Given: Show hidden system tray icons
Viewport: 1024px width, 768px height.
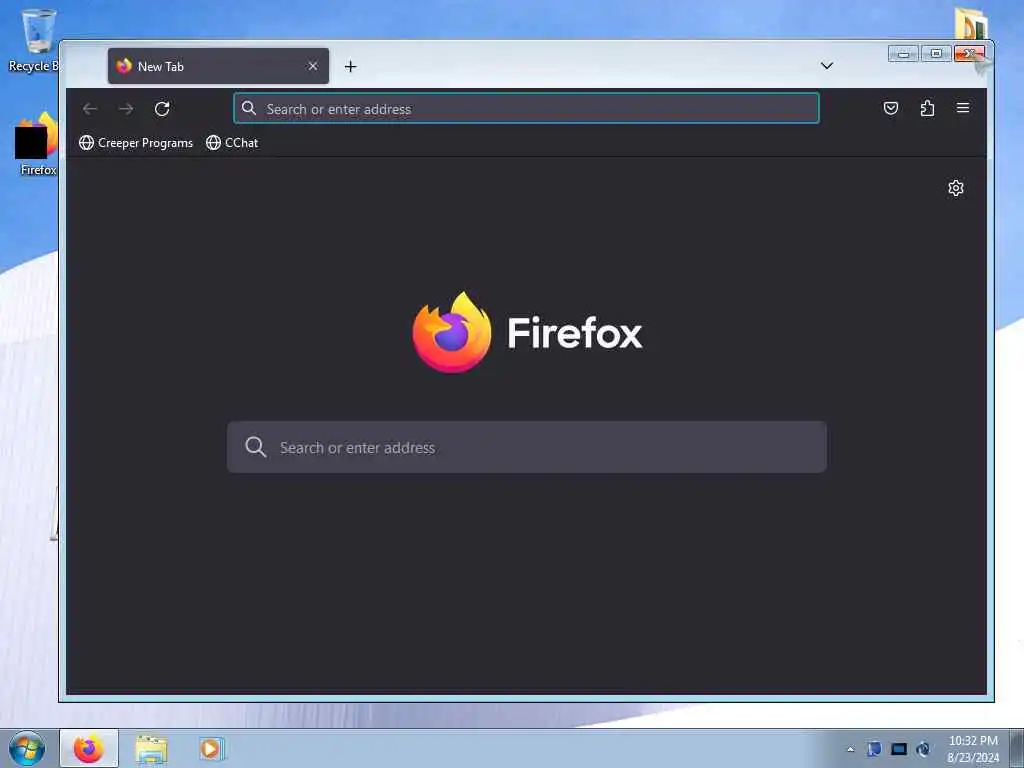Looking at the screenshot, I should 850,749.
